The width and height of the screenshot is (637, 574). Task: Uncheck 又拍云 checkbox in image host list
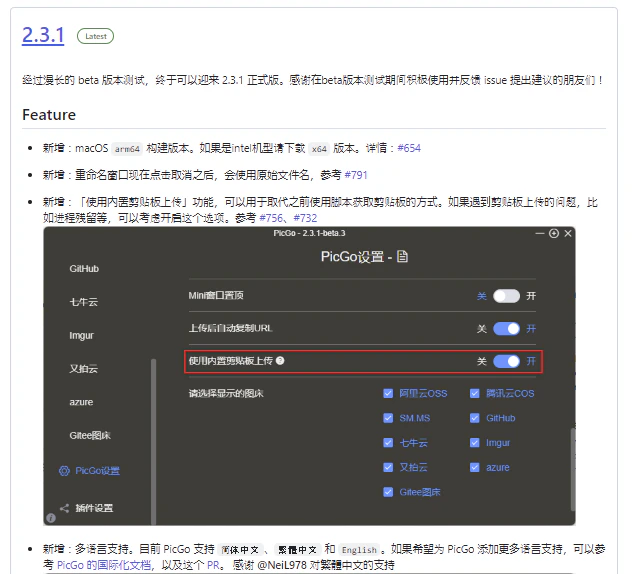(388, 467)
